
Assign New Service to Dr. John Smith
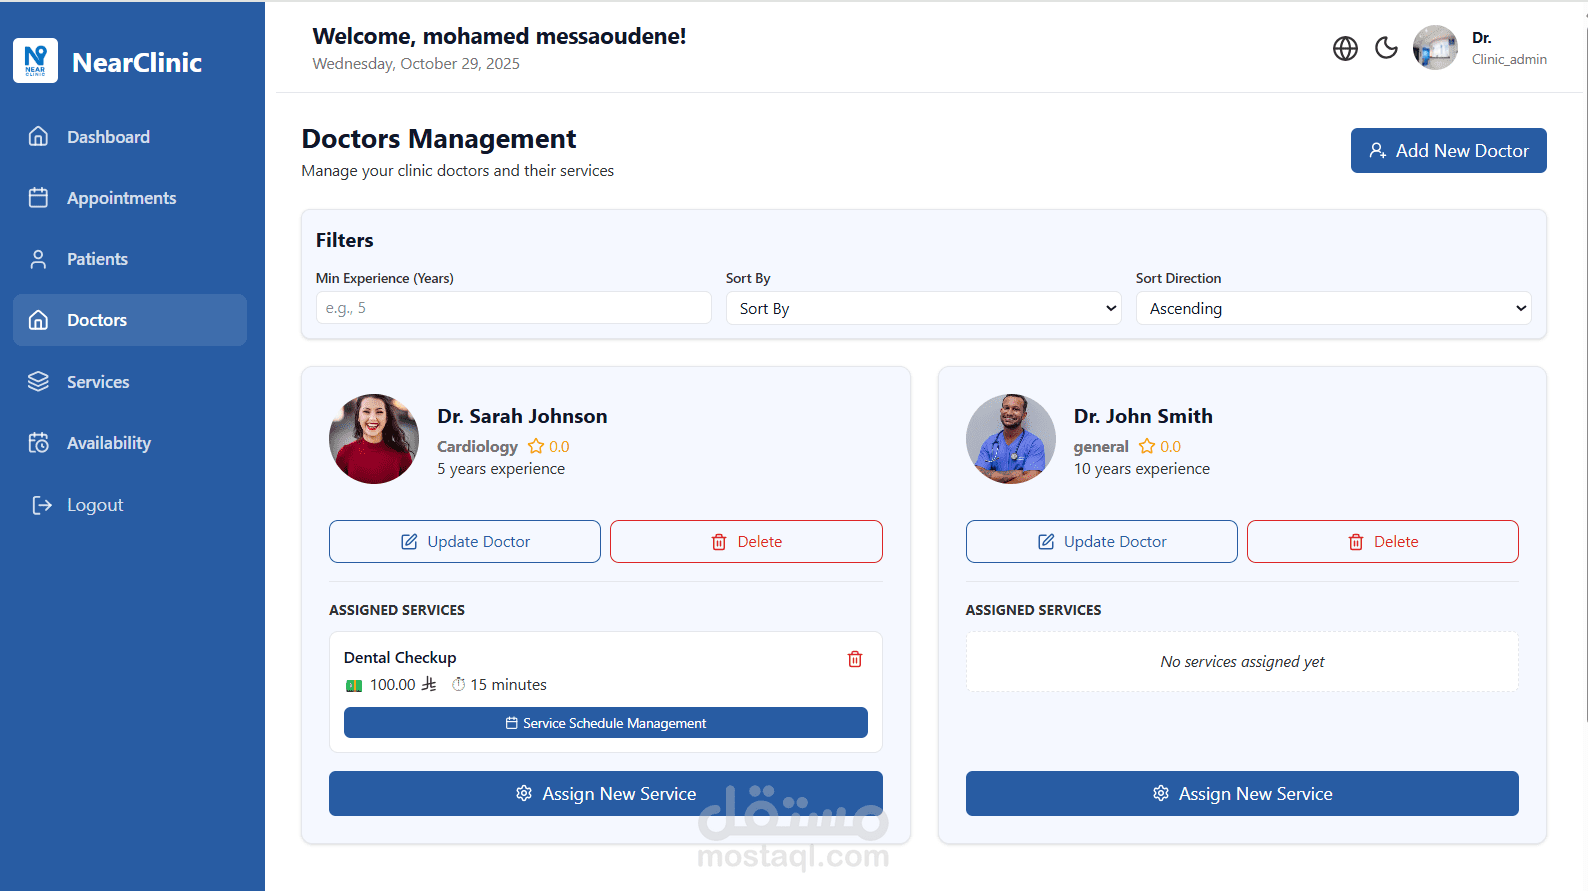[1242, 793]
